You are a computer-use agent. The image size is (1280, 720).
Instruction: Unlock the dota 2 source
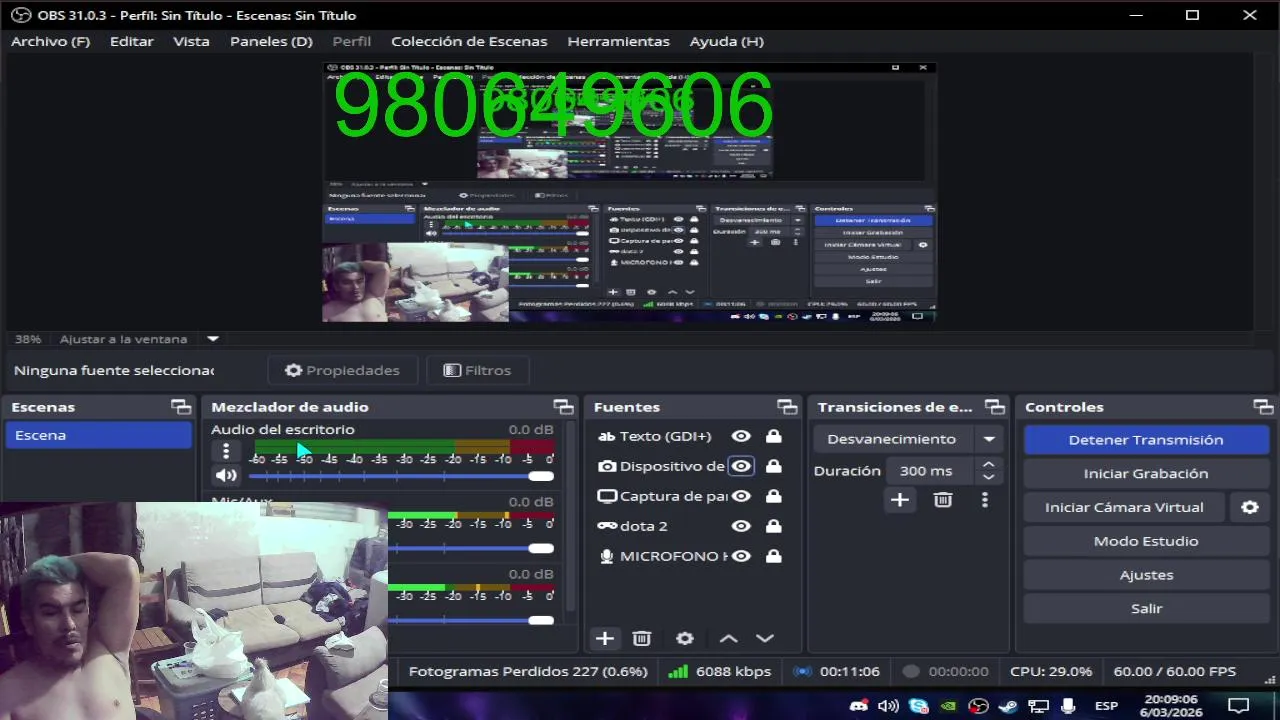[x=773, y=526]
